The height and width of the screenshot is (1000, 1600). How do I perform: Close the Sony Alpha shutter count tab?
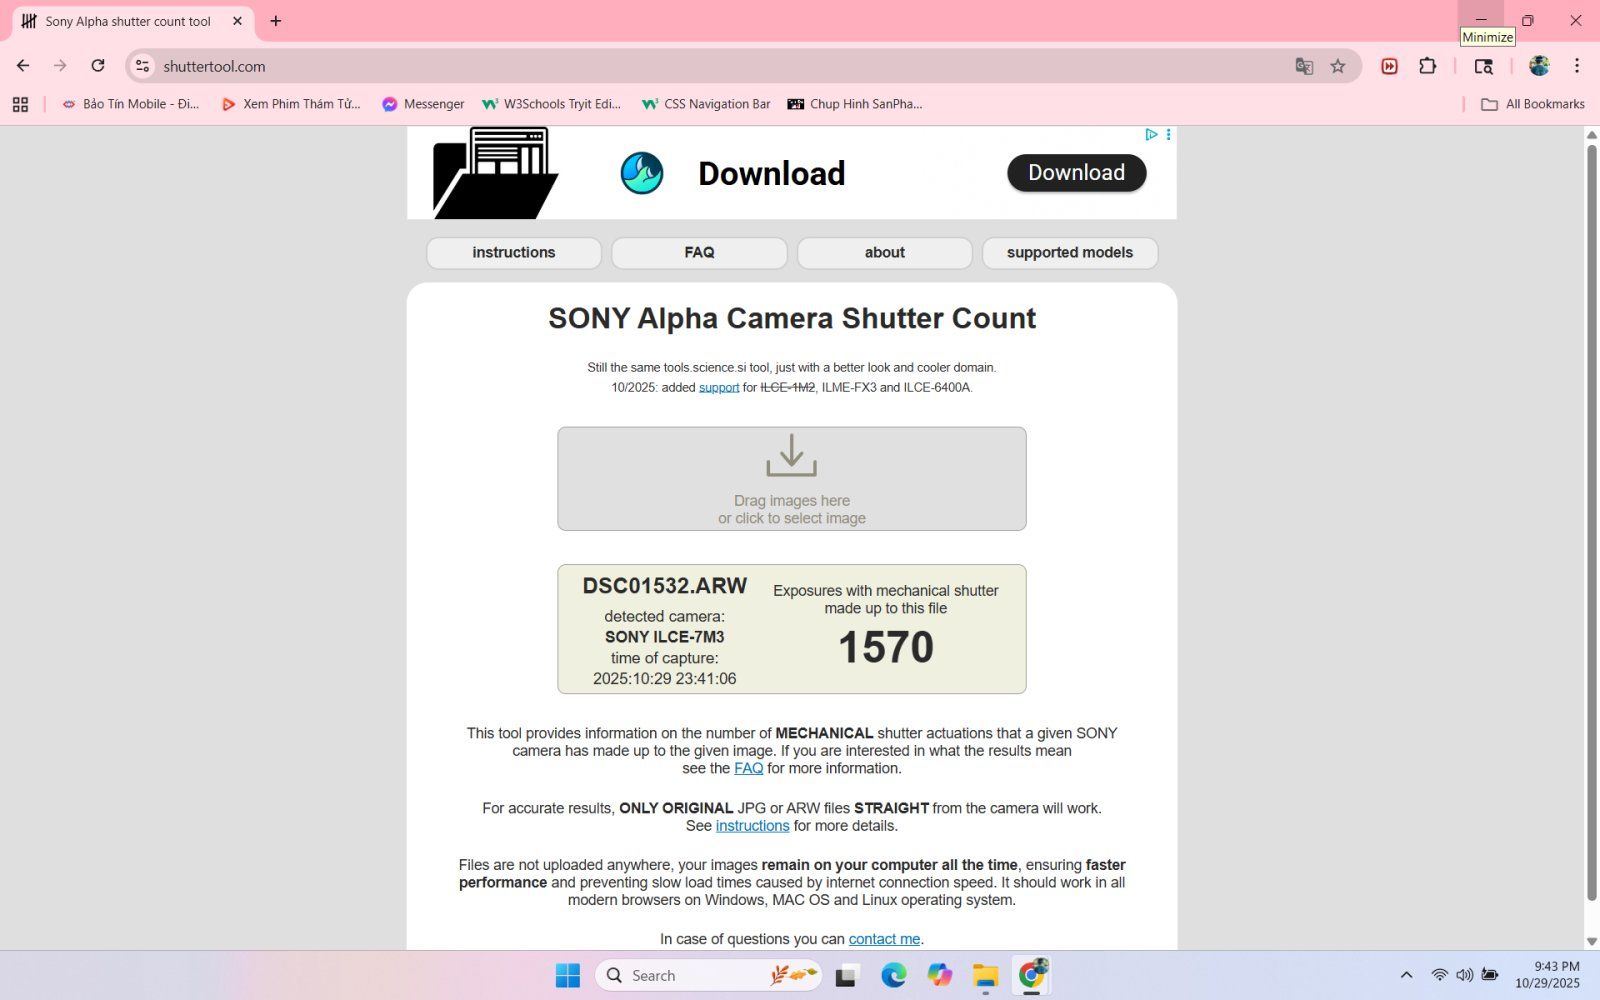point(237,21)
